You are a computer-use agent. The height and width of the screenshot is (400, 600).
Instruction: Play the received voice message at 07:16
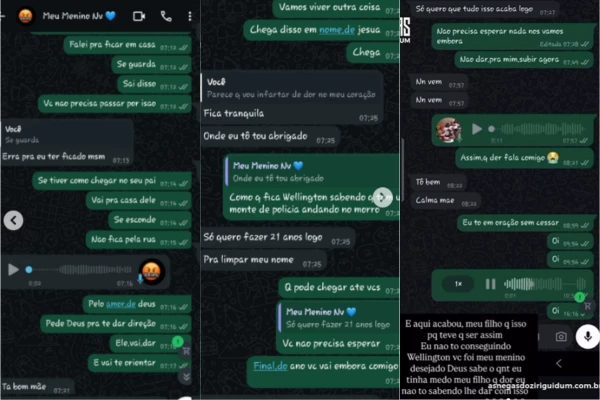13,269
